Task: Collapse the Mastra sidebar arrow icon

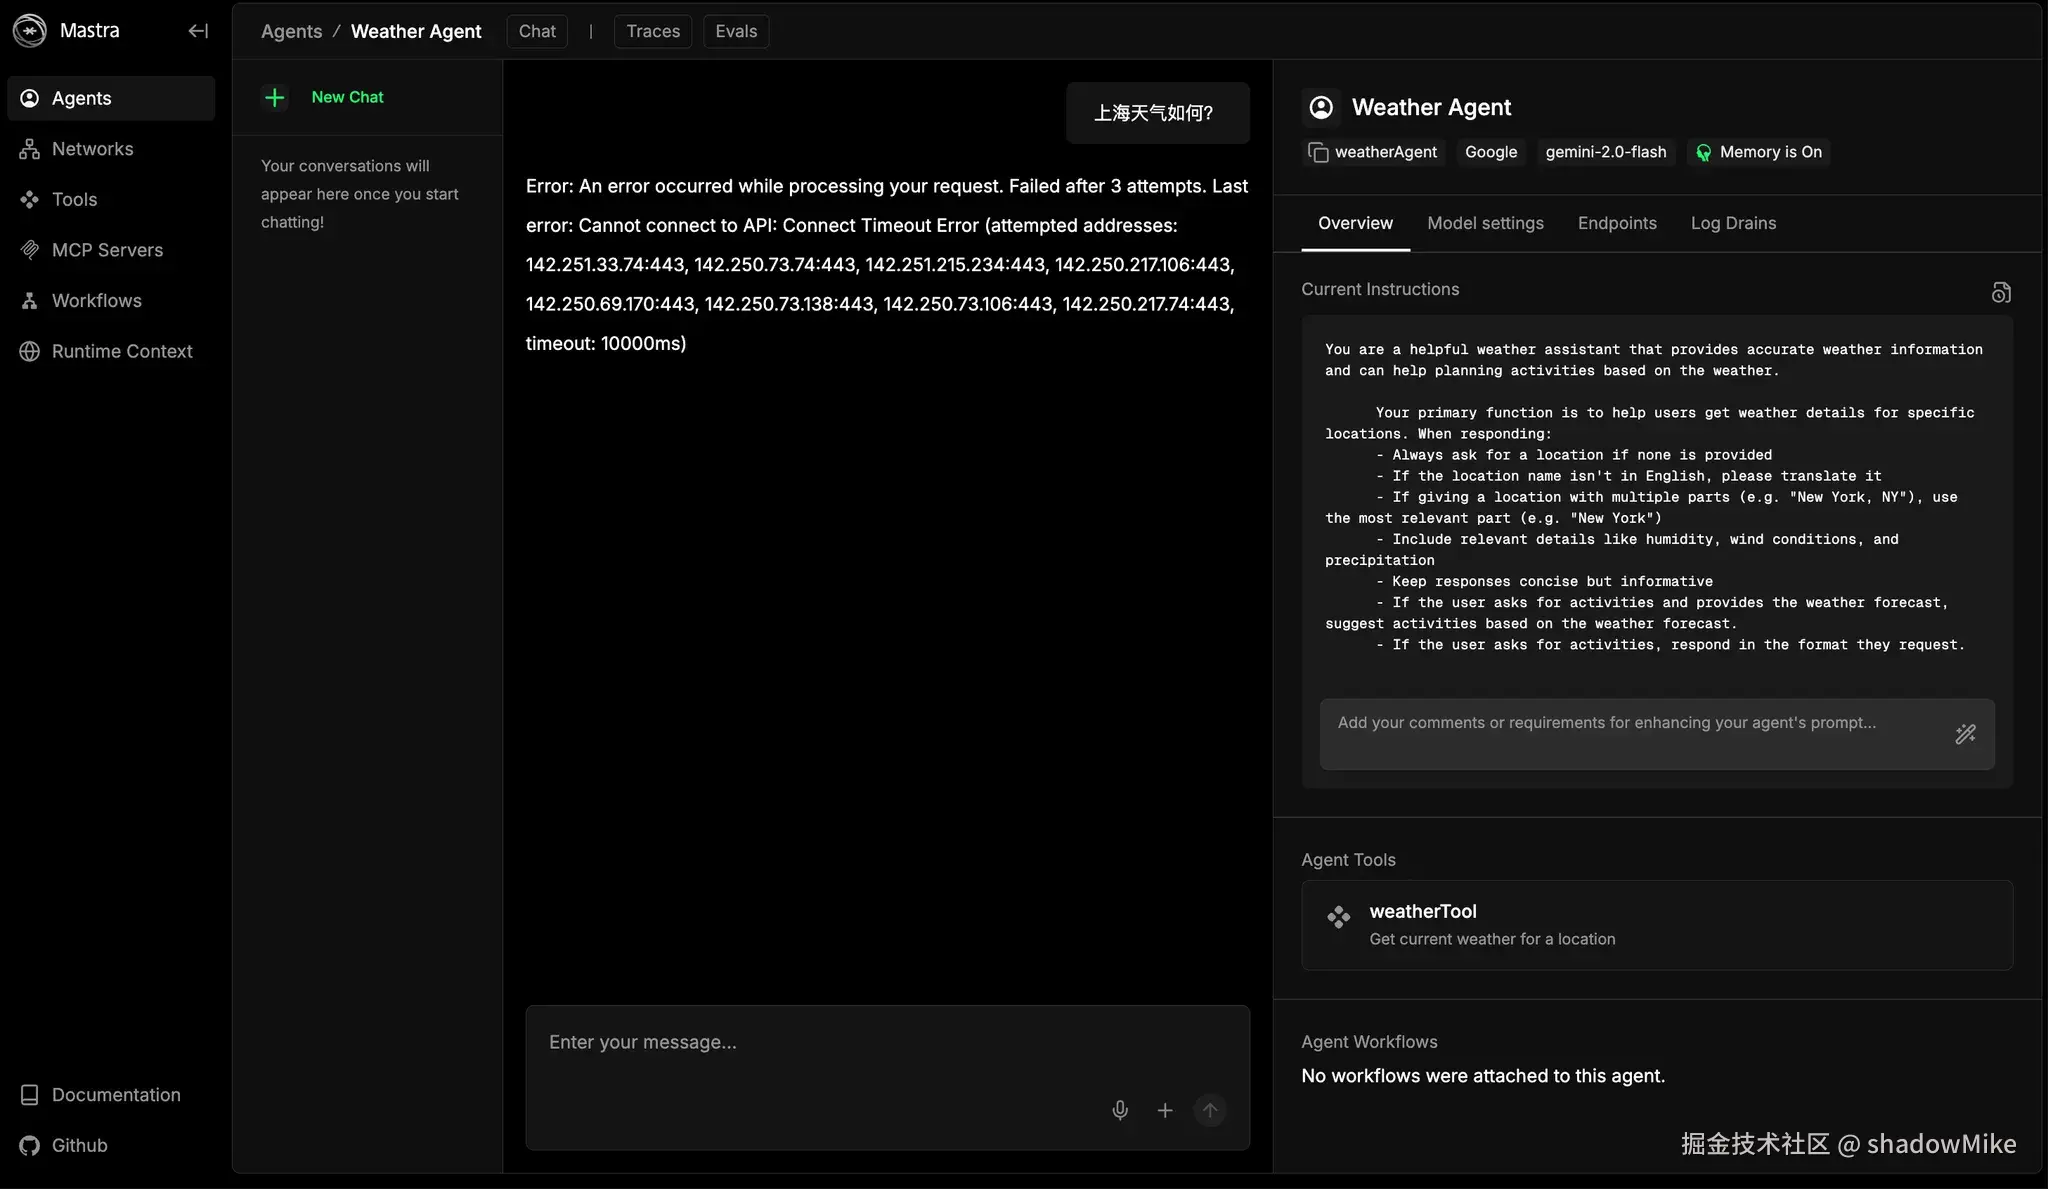Action: coord(198,31)
